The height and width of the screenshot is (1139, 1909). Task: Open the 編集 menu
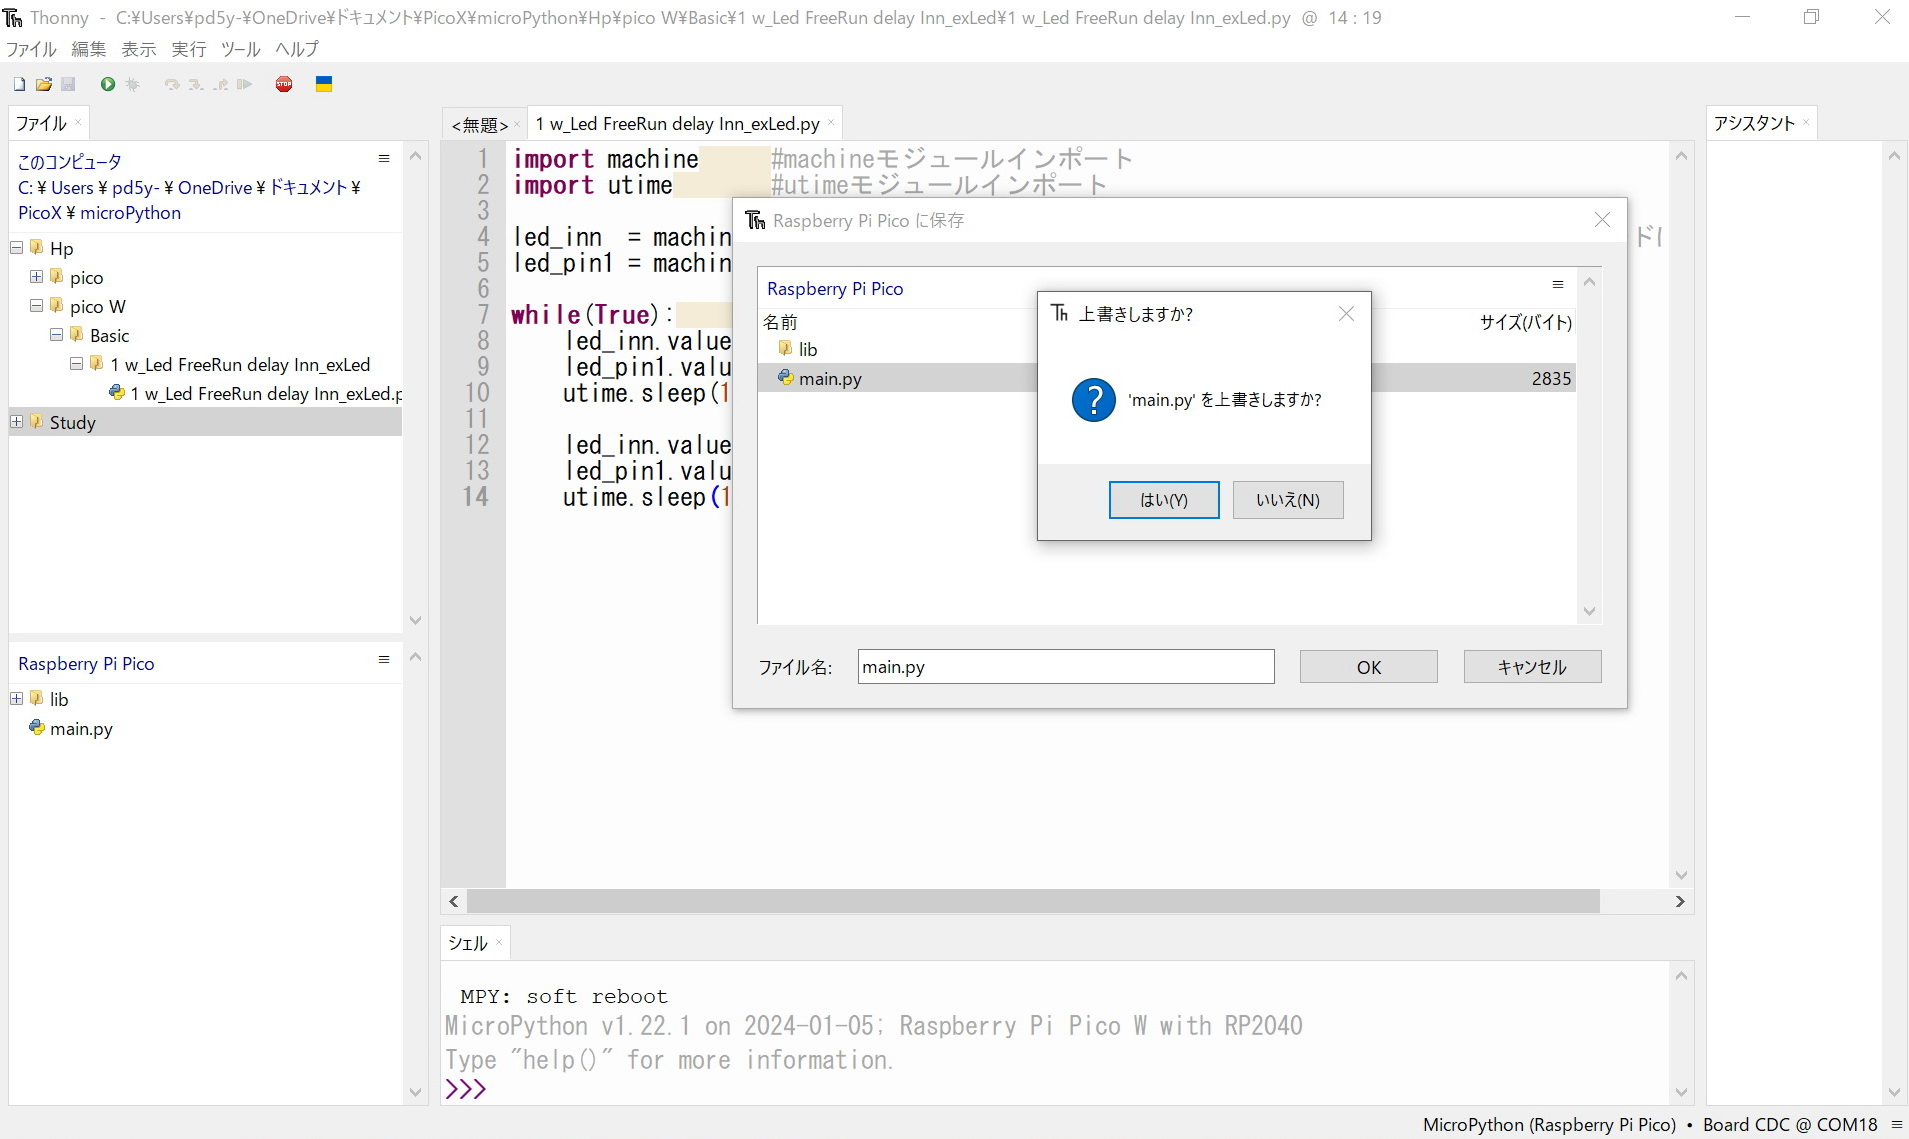(88, 49)
